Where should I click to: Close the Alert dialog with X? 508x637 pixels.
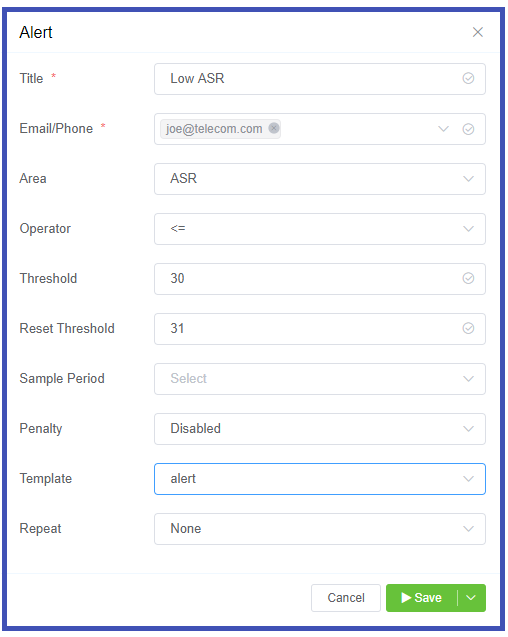[478, 32]
